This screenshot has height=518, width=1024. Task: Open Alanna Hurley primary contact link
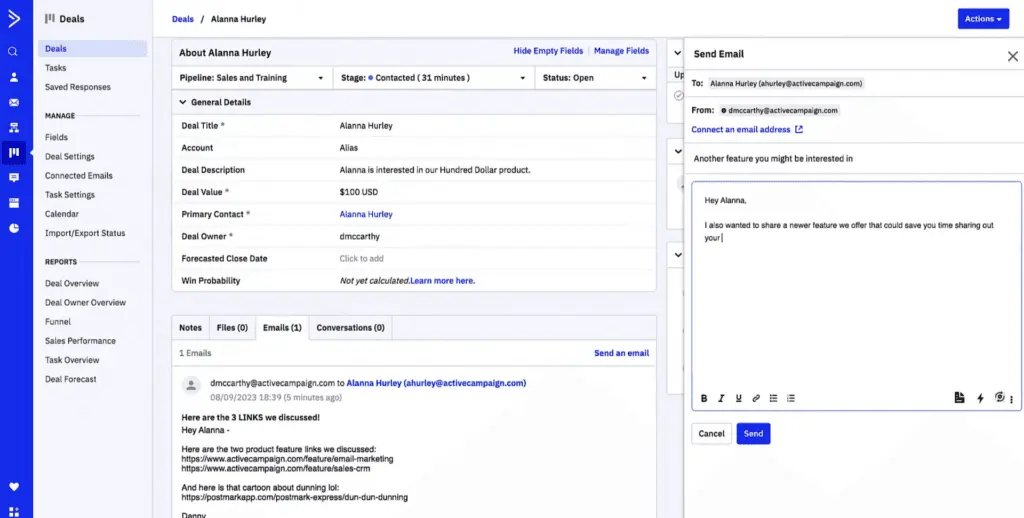[x=366, y=214]
